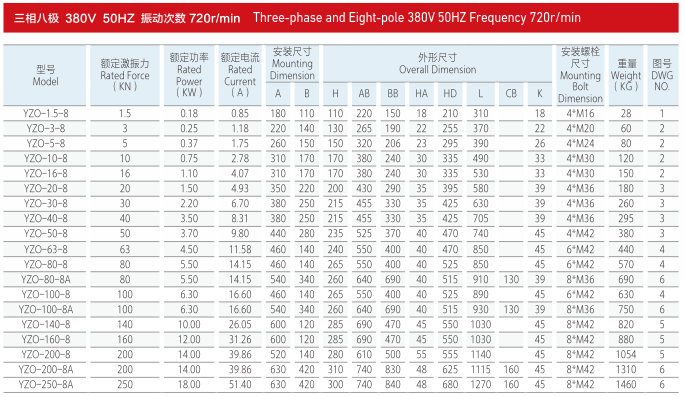
Task: Select the YZO-200-8 model cell
Action: click(x=45, y=354)
